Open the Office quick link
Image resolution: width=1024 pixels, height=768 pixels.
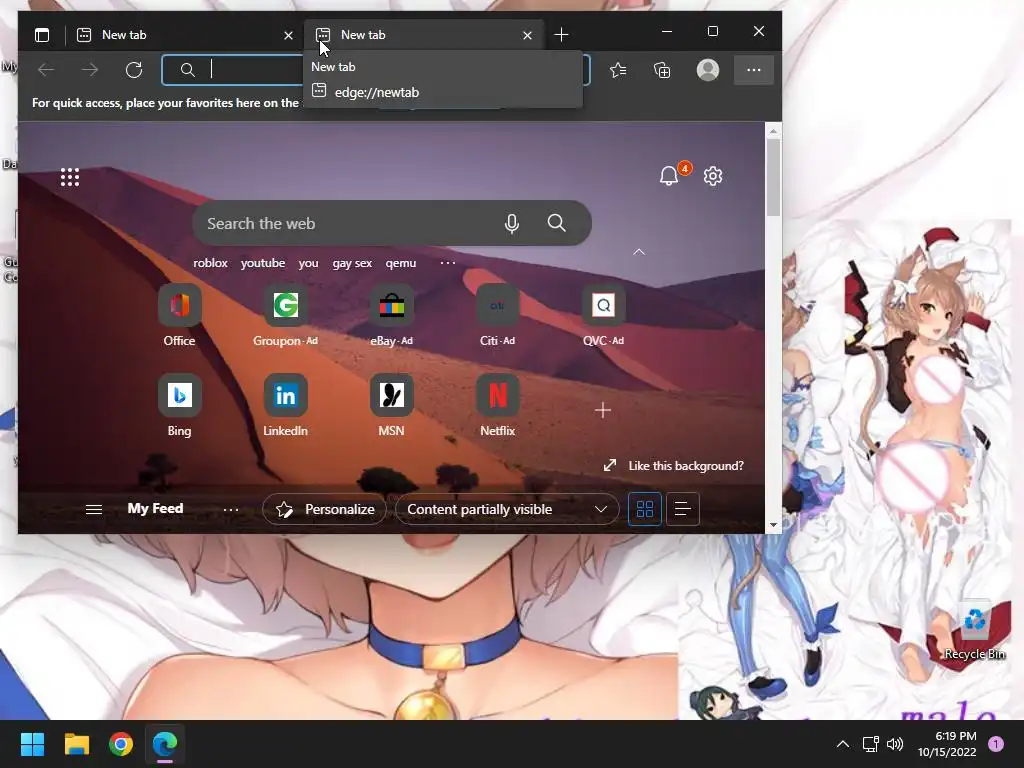tap(180, 315)
